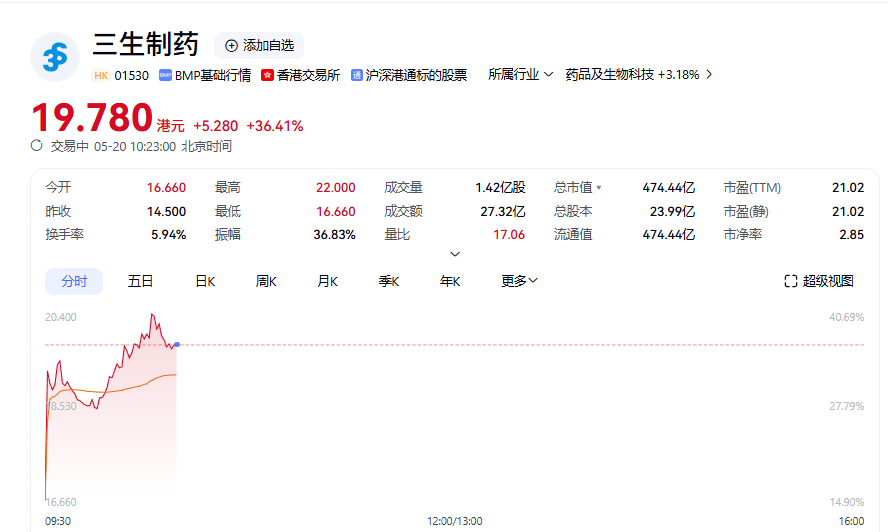This screenshot has width=888, height=532.
Task: Click the 今开 value 16.660
Action: click(166, 188)
